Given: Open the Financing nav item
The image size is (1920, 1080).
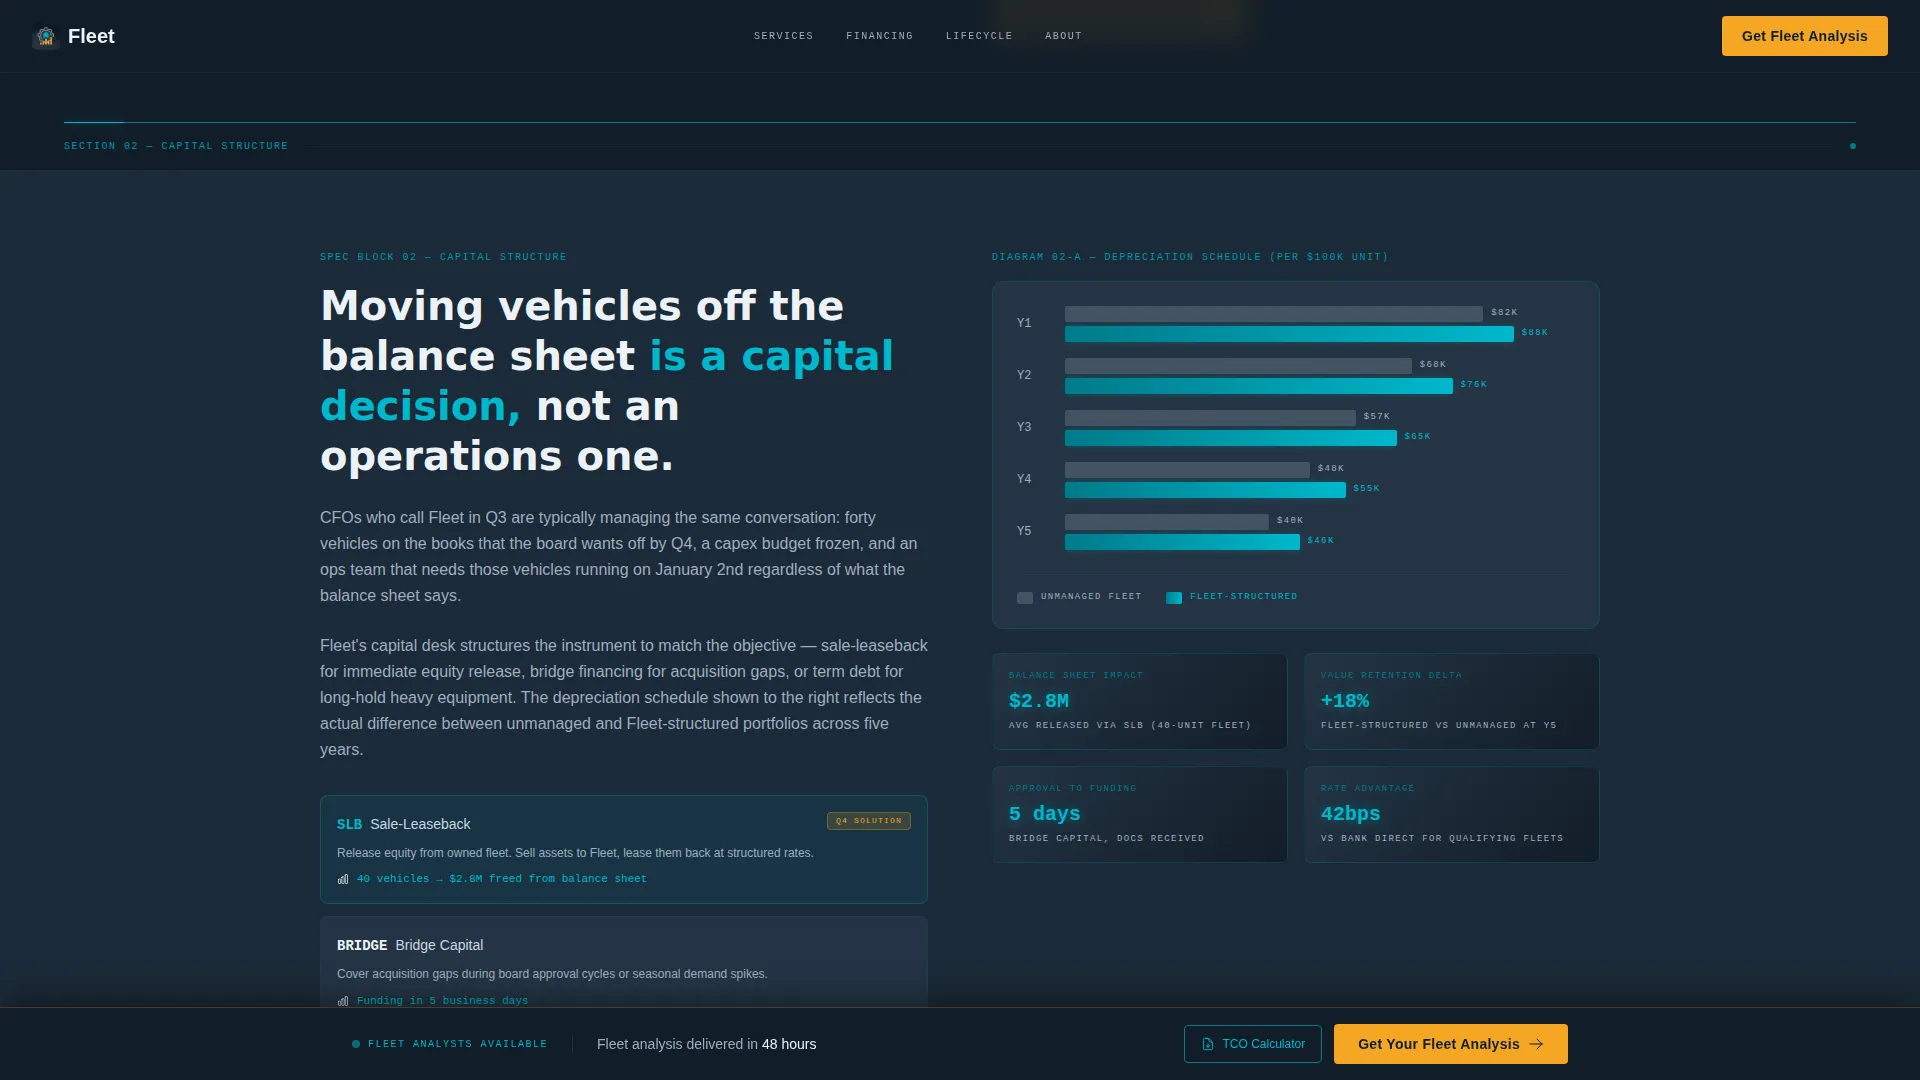Looking at the screenshot, I should tap(879, 36).
